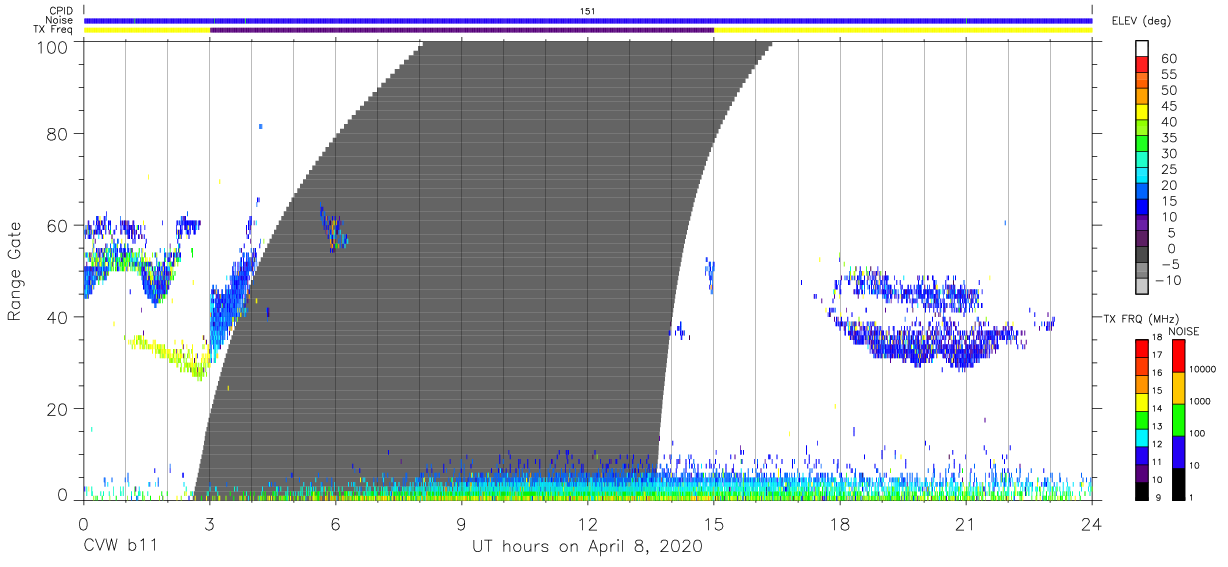
Task: Click the "45" value on the ELEV colorbar
Action: (1168, 106)
